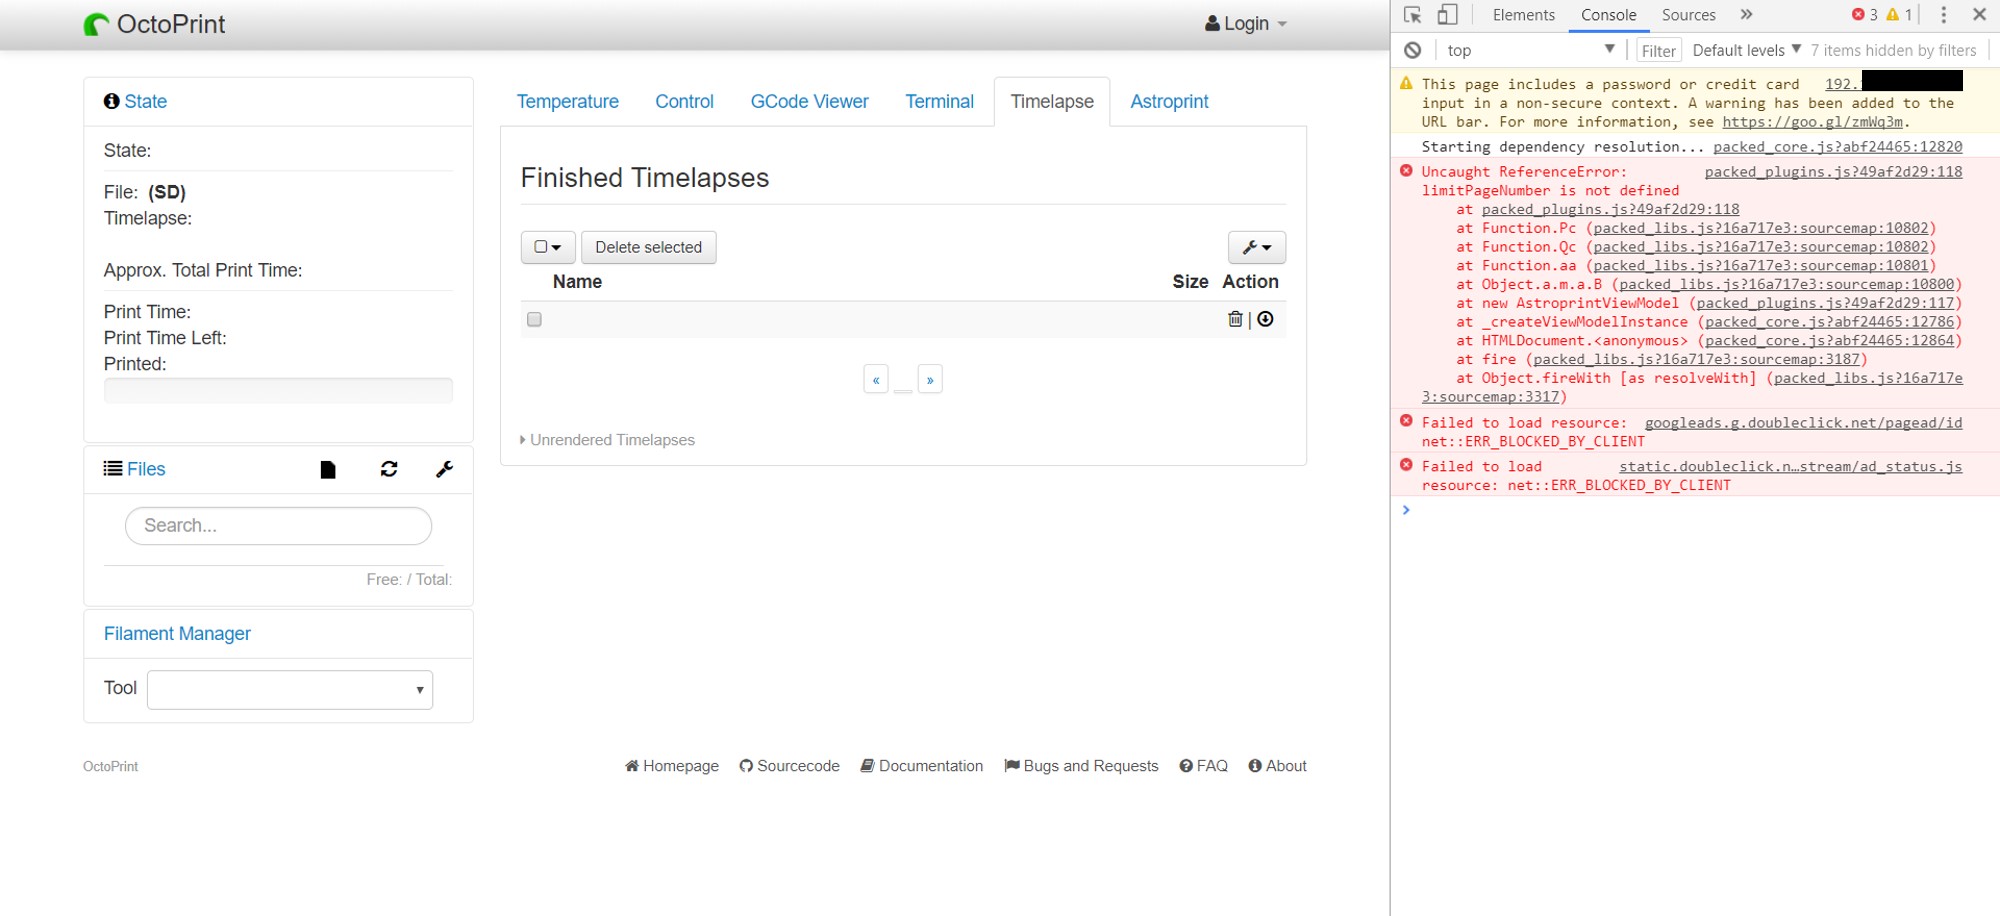Image resolution: width=2000 pixels, height=916 pixels.
Task: Click the SD card file icon in Files
Action: [328, 470]
